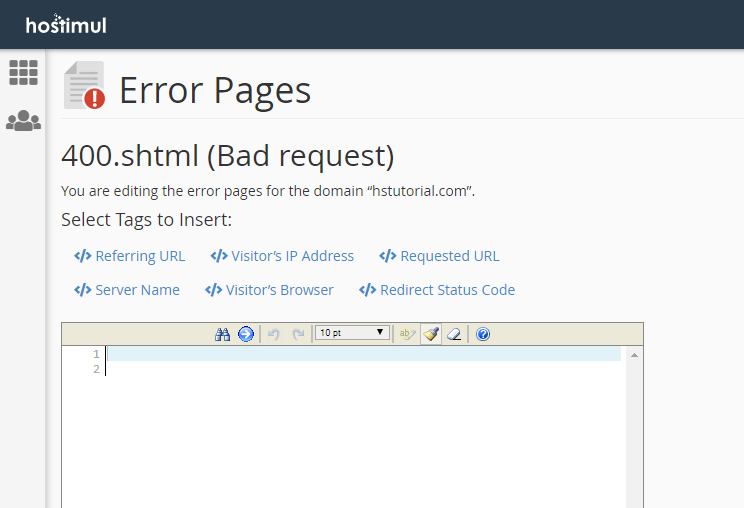Toggle the word wrap 'ab' icon
Image resolution: width=744 pixels, height=508 pixels.
pos(407,334)
